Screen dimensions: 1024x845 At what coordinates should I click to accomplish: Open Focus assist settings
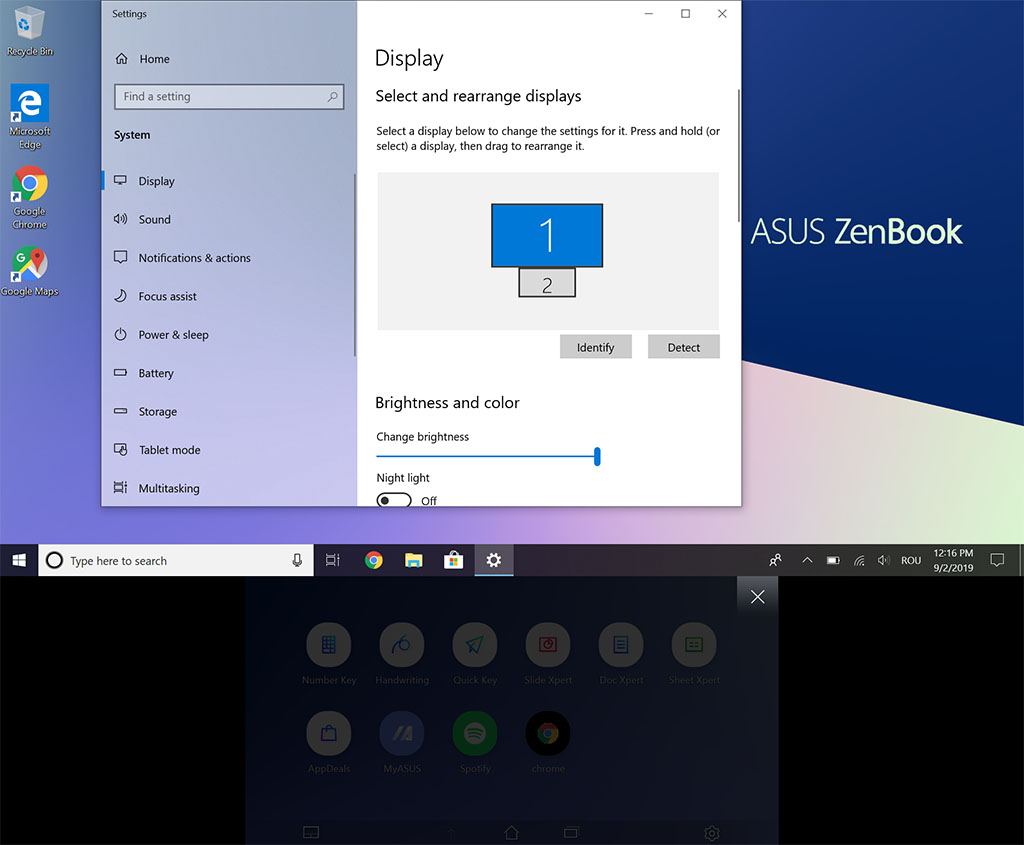pyautogui.click(x=229, y=296)
